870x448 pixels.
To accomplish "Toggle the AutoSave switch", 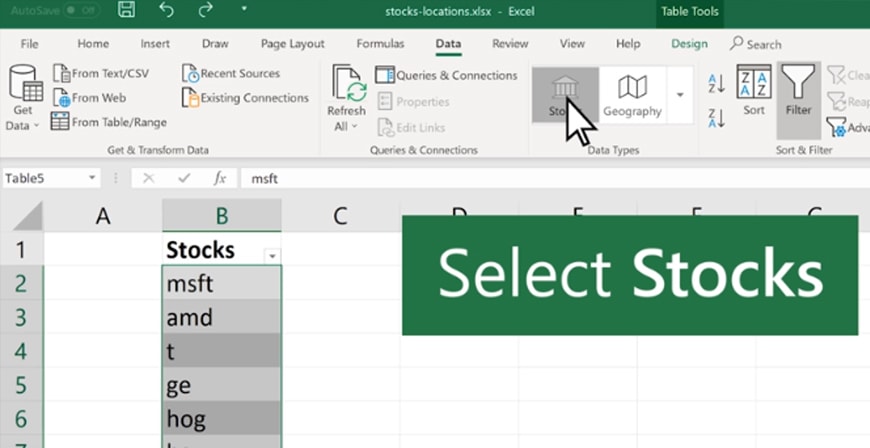I will point(83,11).
